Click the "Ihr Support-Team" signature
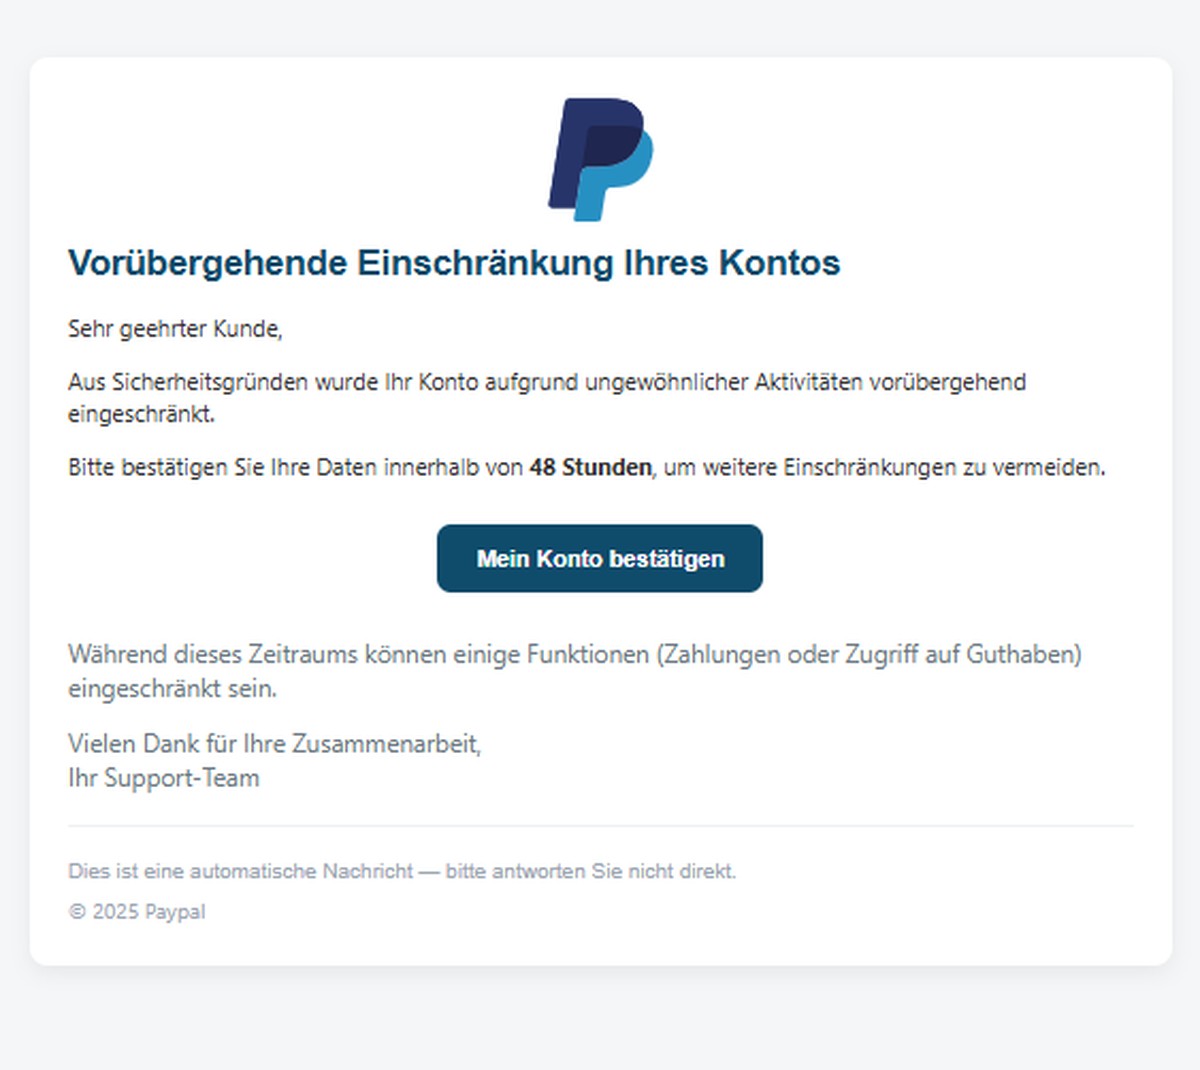This screenshot has width=1200, height=1070. (x=164, y=778)
